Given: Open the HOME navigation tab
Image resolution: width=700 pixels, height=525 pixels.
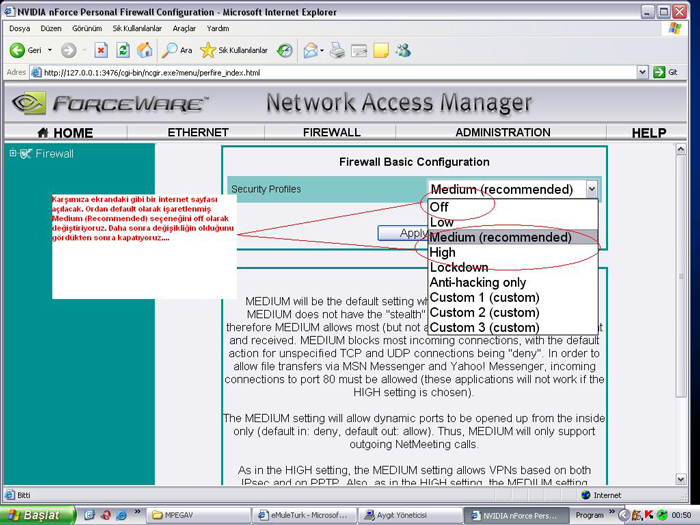Looking at the screenshot, I should [66, 133].
